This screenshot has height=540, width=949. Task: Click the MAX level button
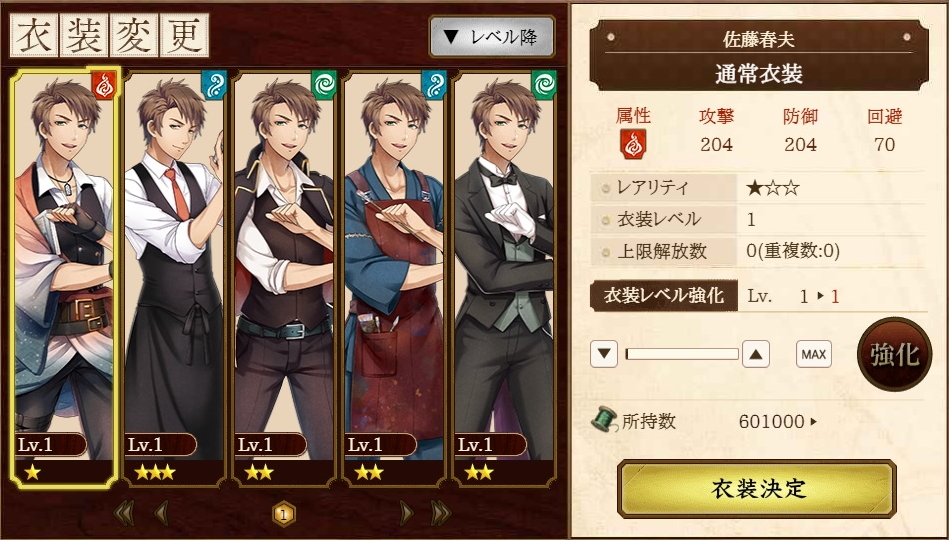pos(813,354)
